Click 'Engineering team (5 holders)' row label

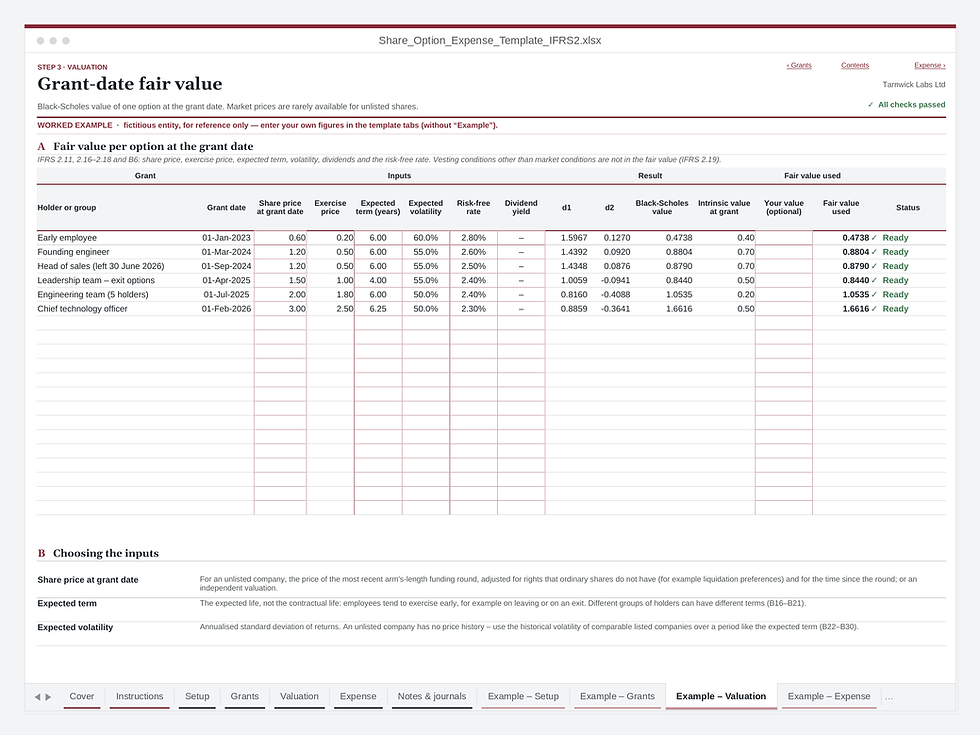(x=92, y=294)
